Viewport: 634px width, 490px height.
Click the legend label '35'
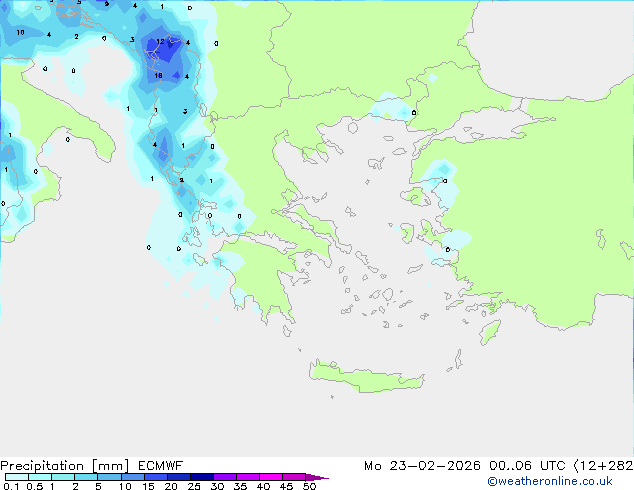[x=240, y=486]
